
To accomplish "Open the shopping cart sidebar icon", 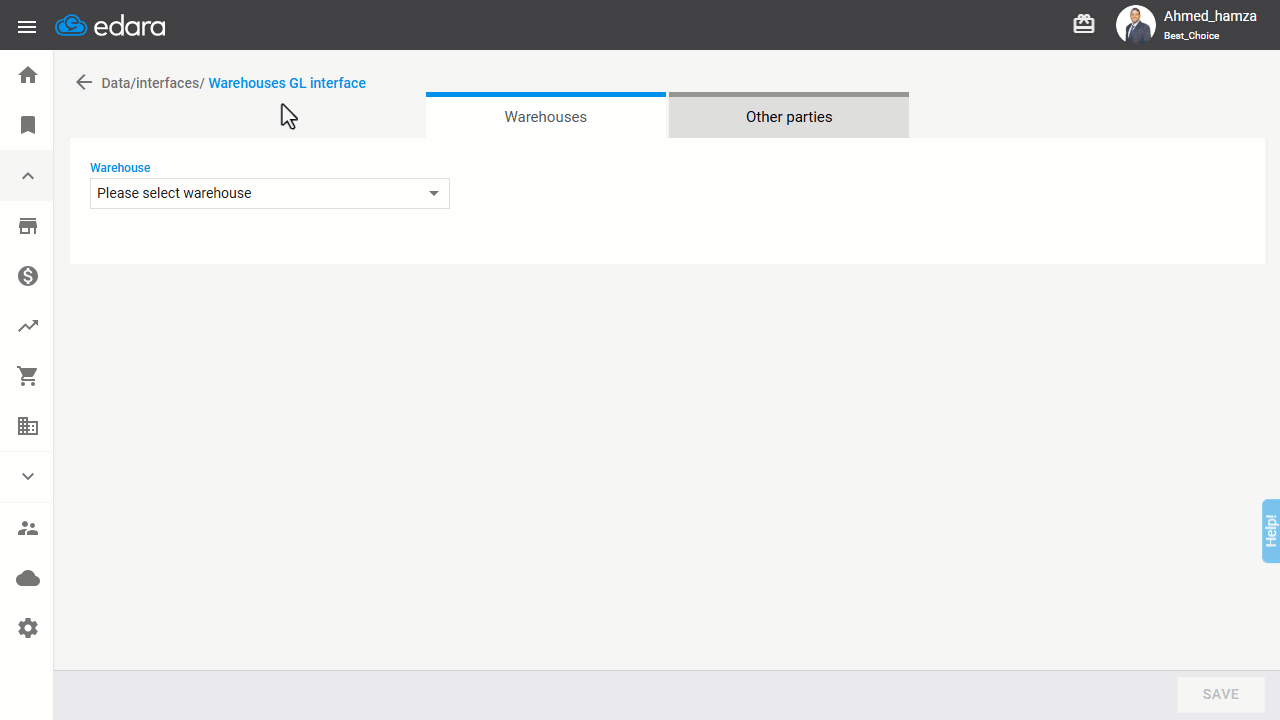I will (x=28, y=376).
